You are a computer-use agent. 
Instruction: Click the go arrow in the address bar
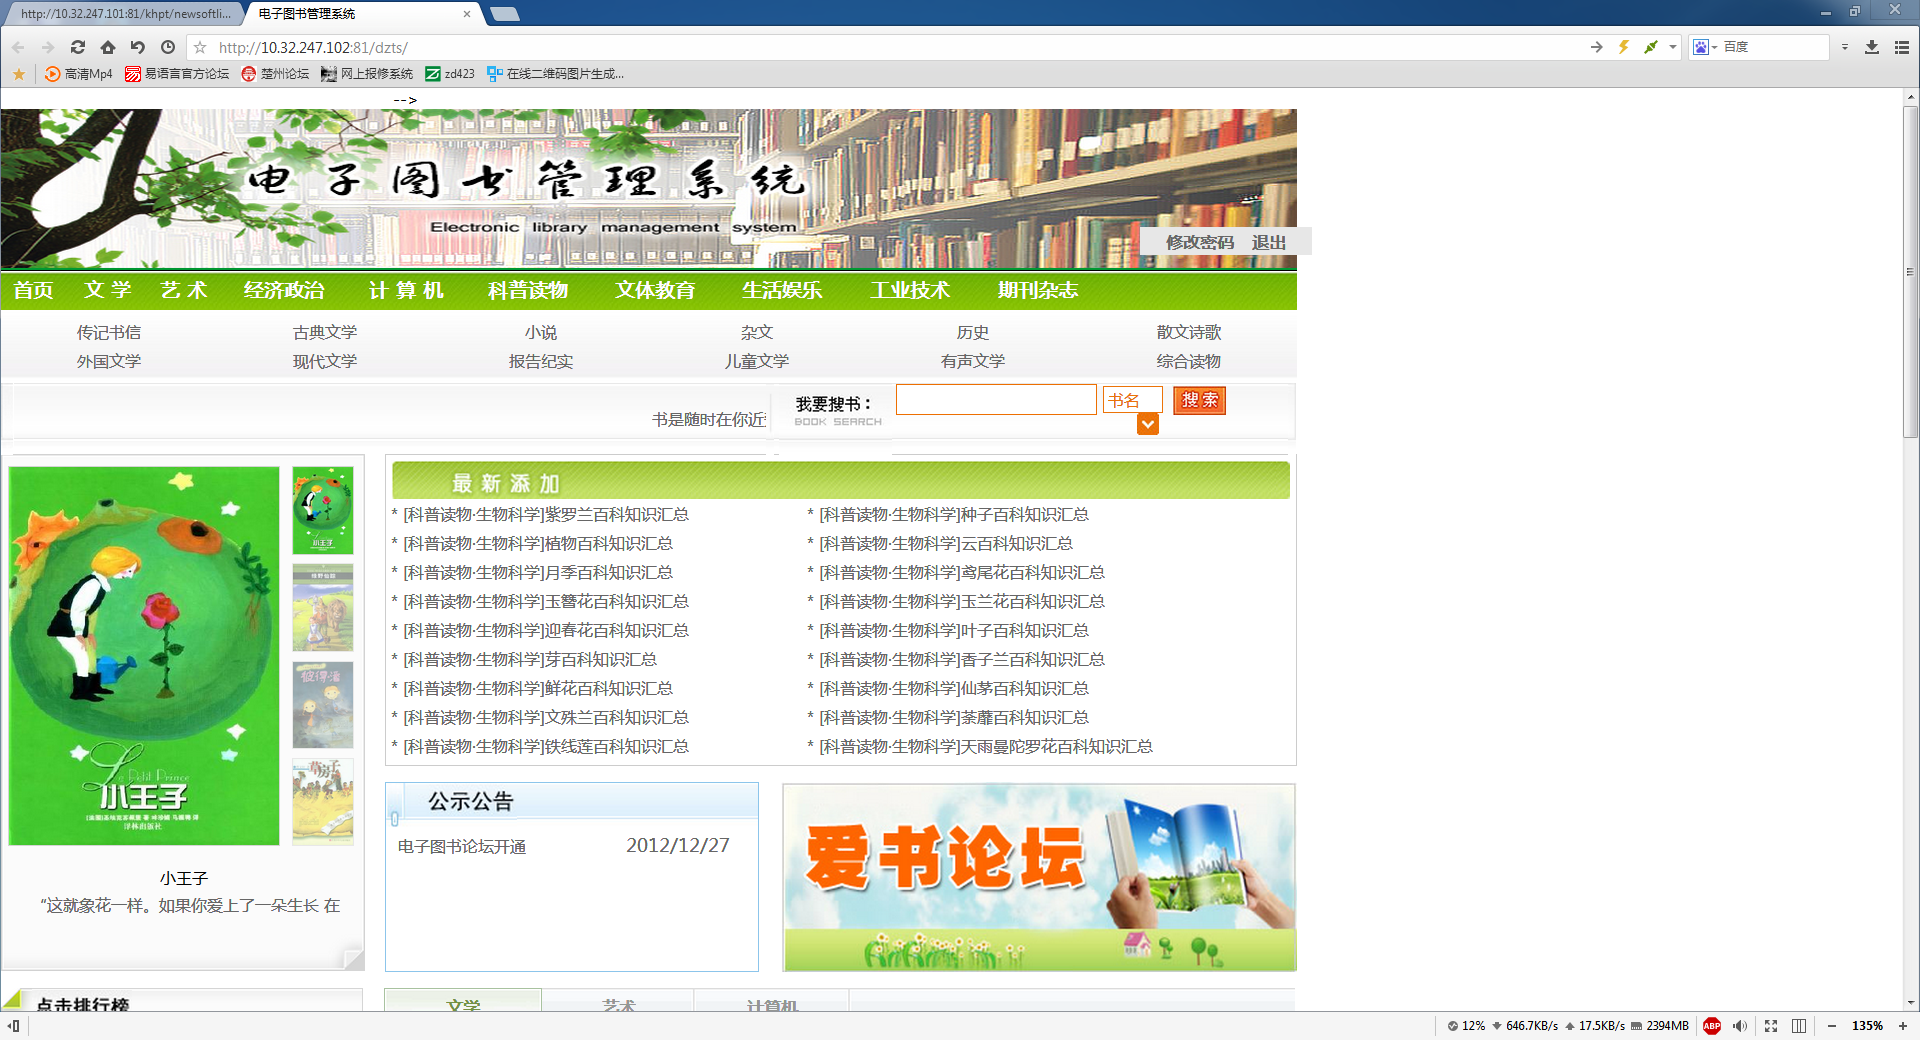pos(1596,47)
